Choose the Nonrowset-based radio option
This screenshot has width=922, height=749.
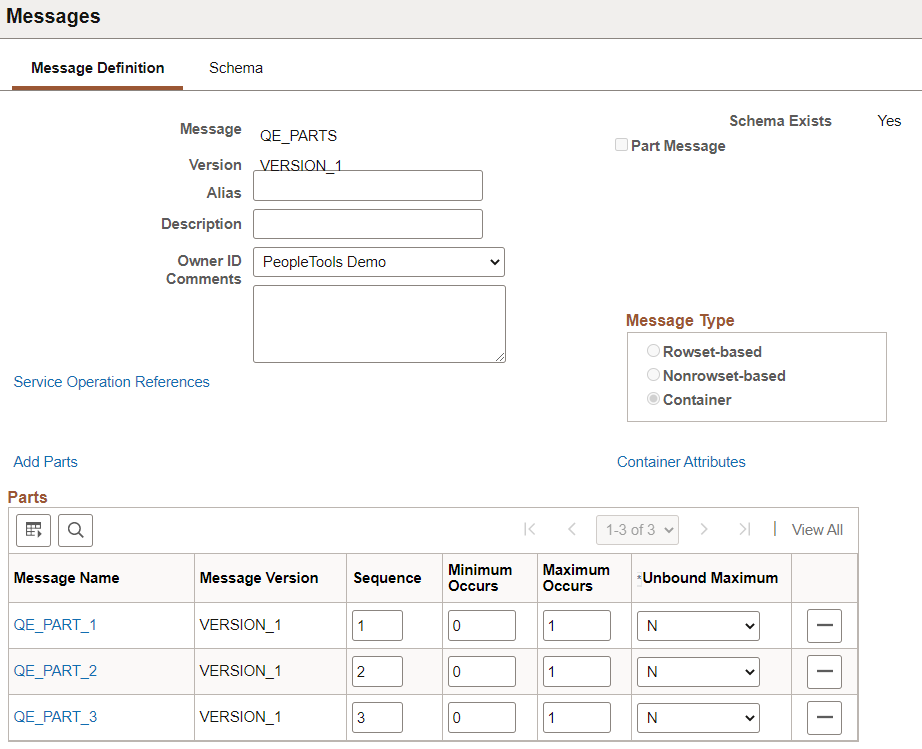point(653,375)
